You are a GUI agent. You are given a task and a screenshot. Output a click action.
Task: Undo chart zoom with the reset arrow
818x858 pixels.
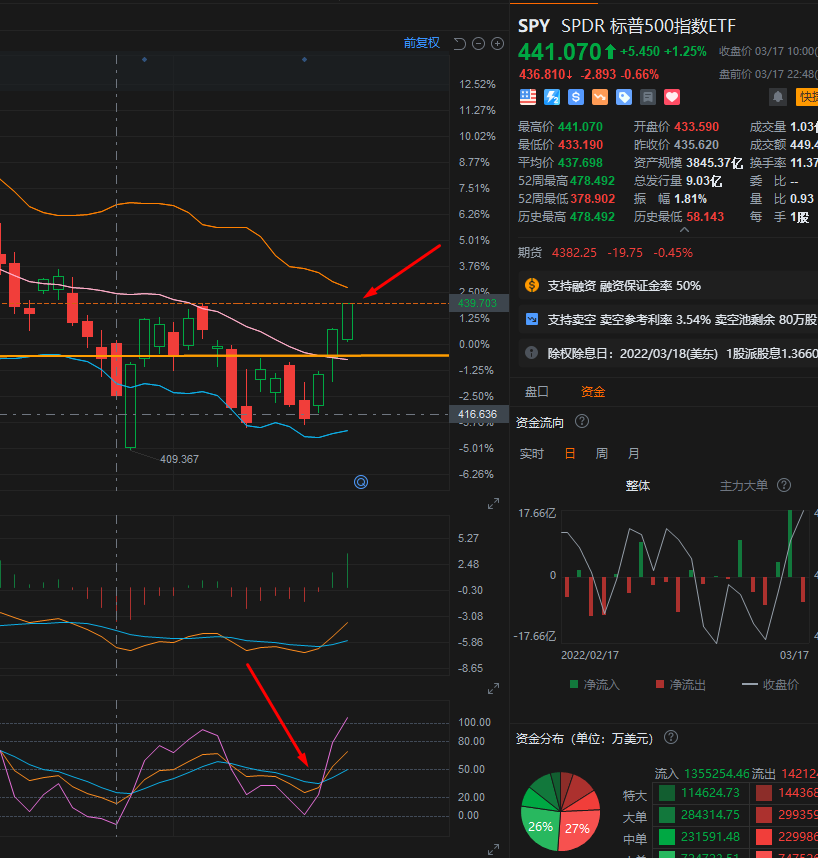point(460,44)
